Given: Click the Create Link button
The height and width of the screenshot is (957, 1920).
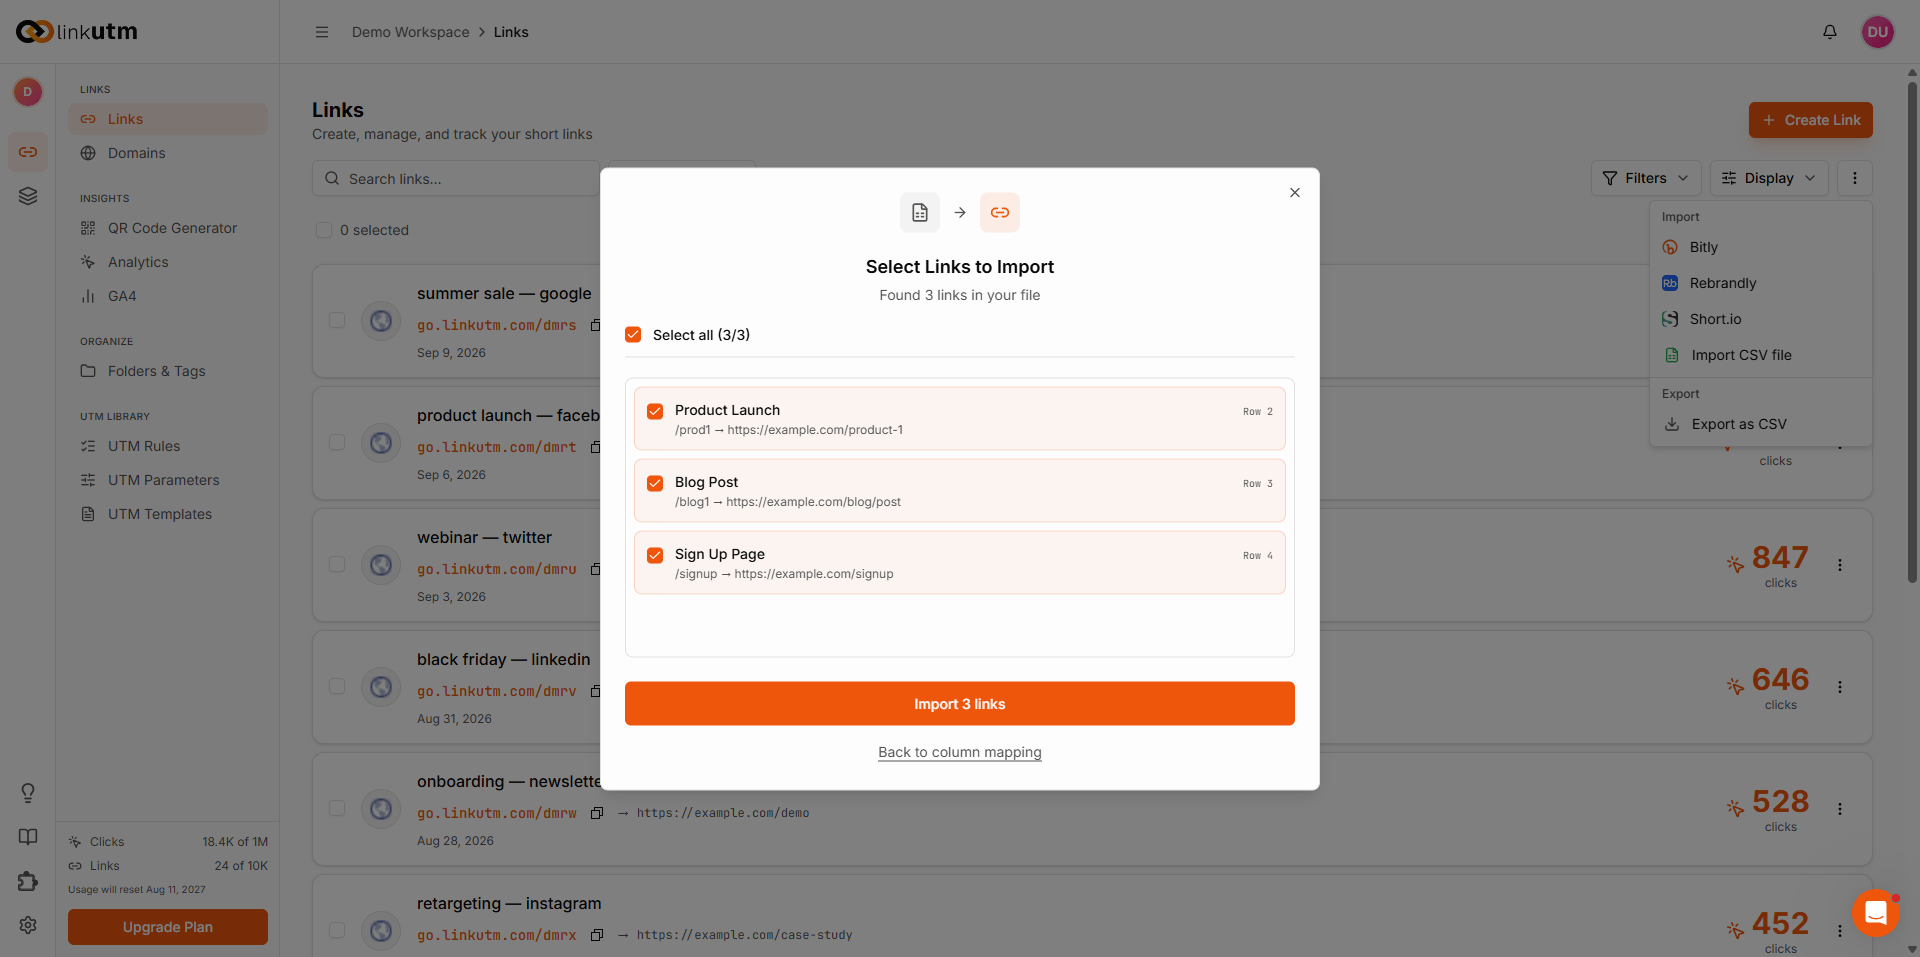Looking at the screenshot, I should click(1811, 120).
